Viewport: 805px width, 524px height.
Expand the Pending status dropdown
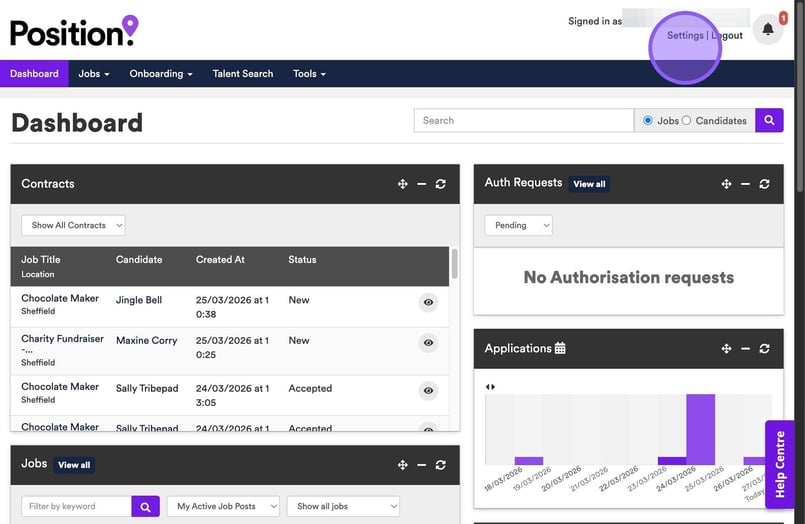coord(518,225)
